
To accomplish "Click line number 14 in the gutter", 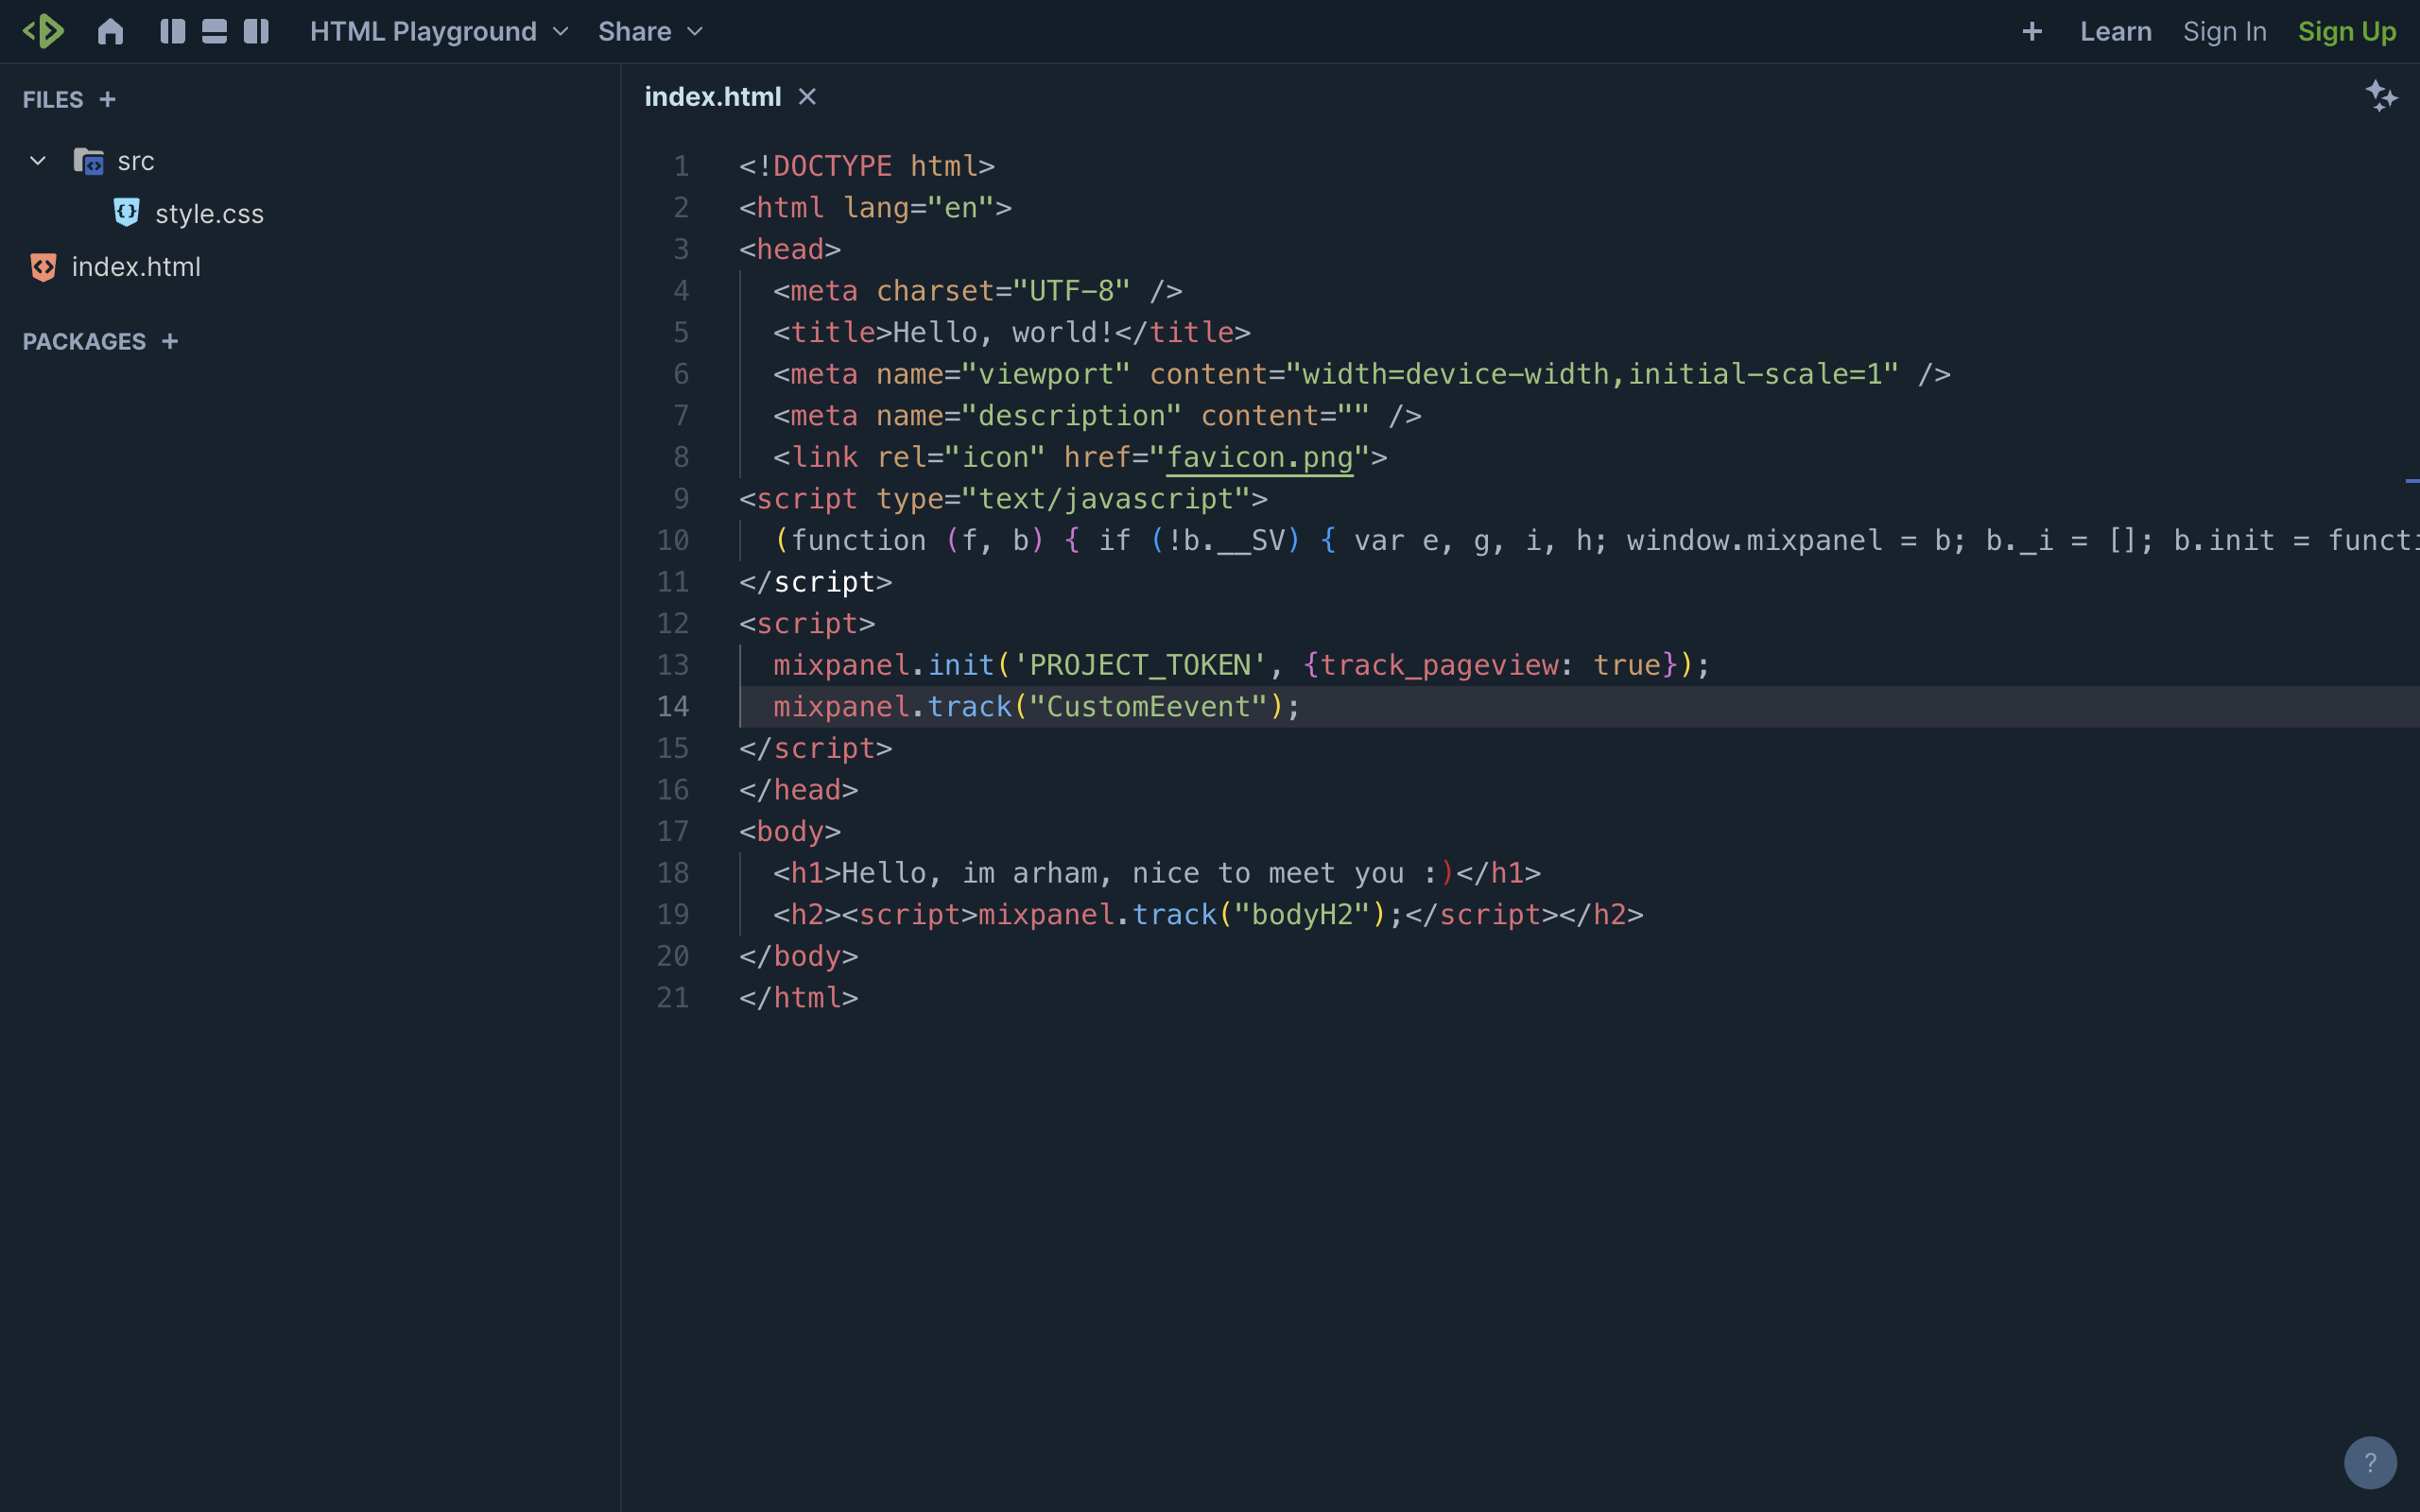I will (673, 706).
